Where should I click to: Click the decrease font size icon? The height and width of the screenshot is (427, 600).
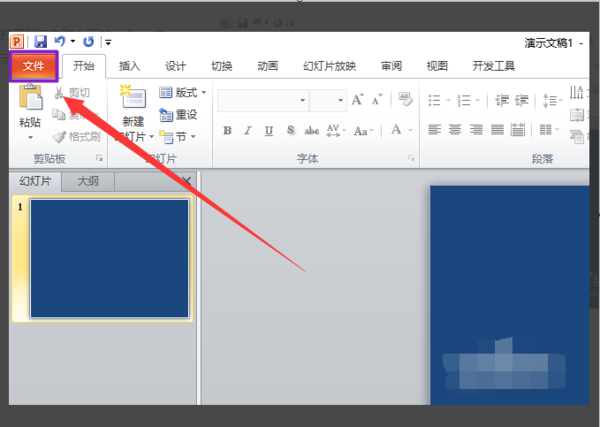pyautogui.click(x=377, y=99)
